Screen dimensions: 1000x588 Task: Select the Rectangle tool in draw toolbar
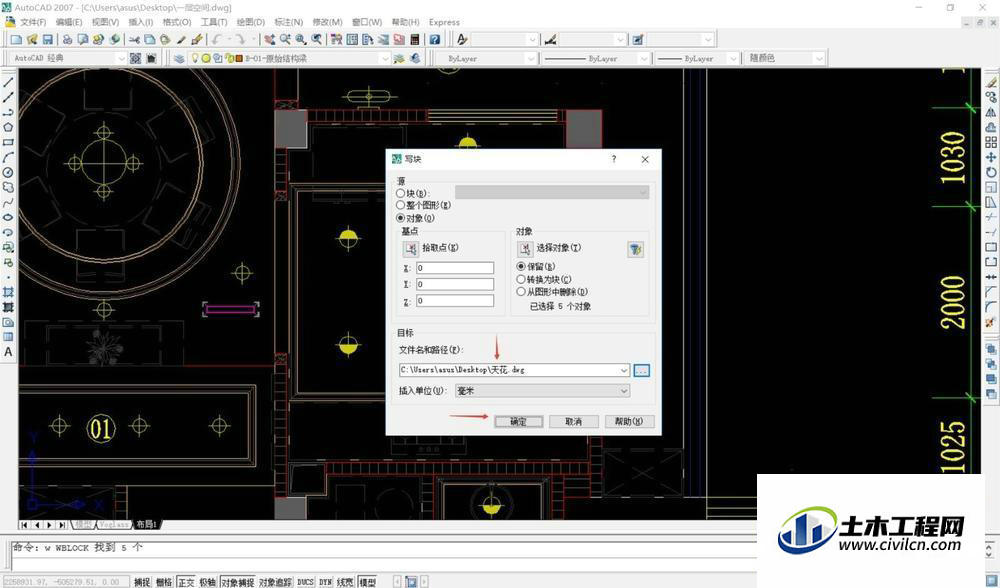pos(8,142)
